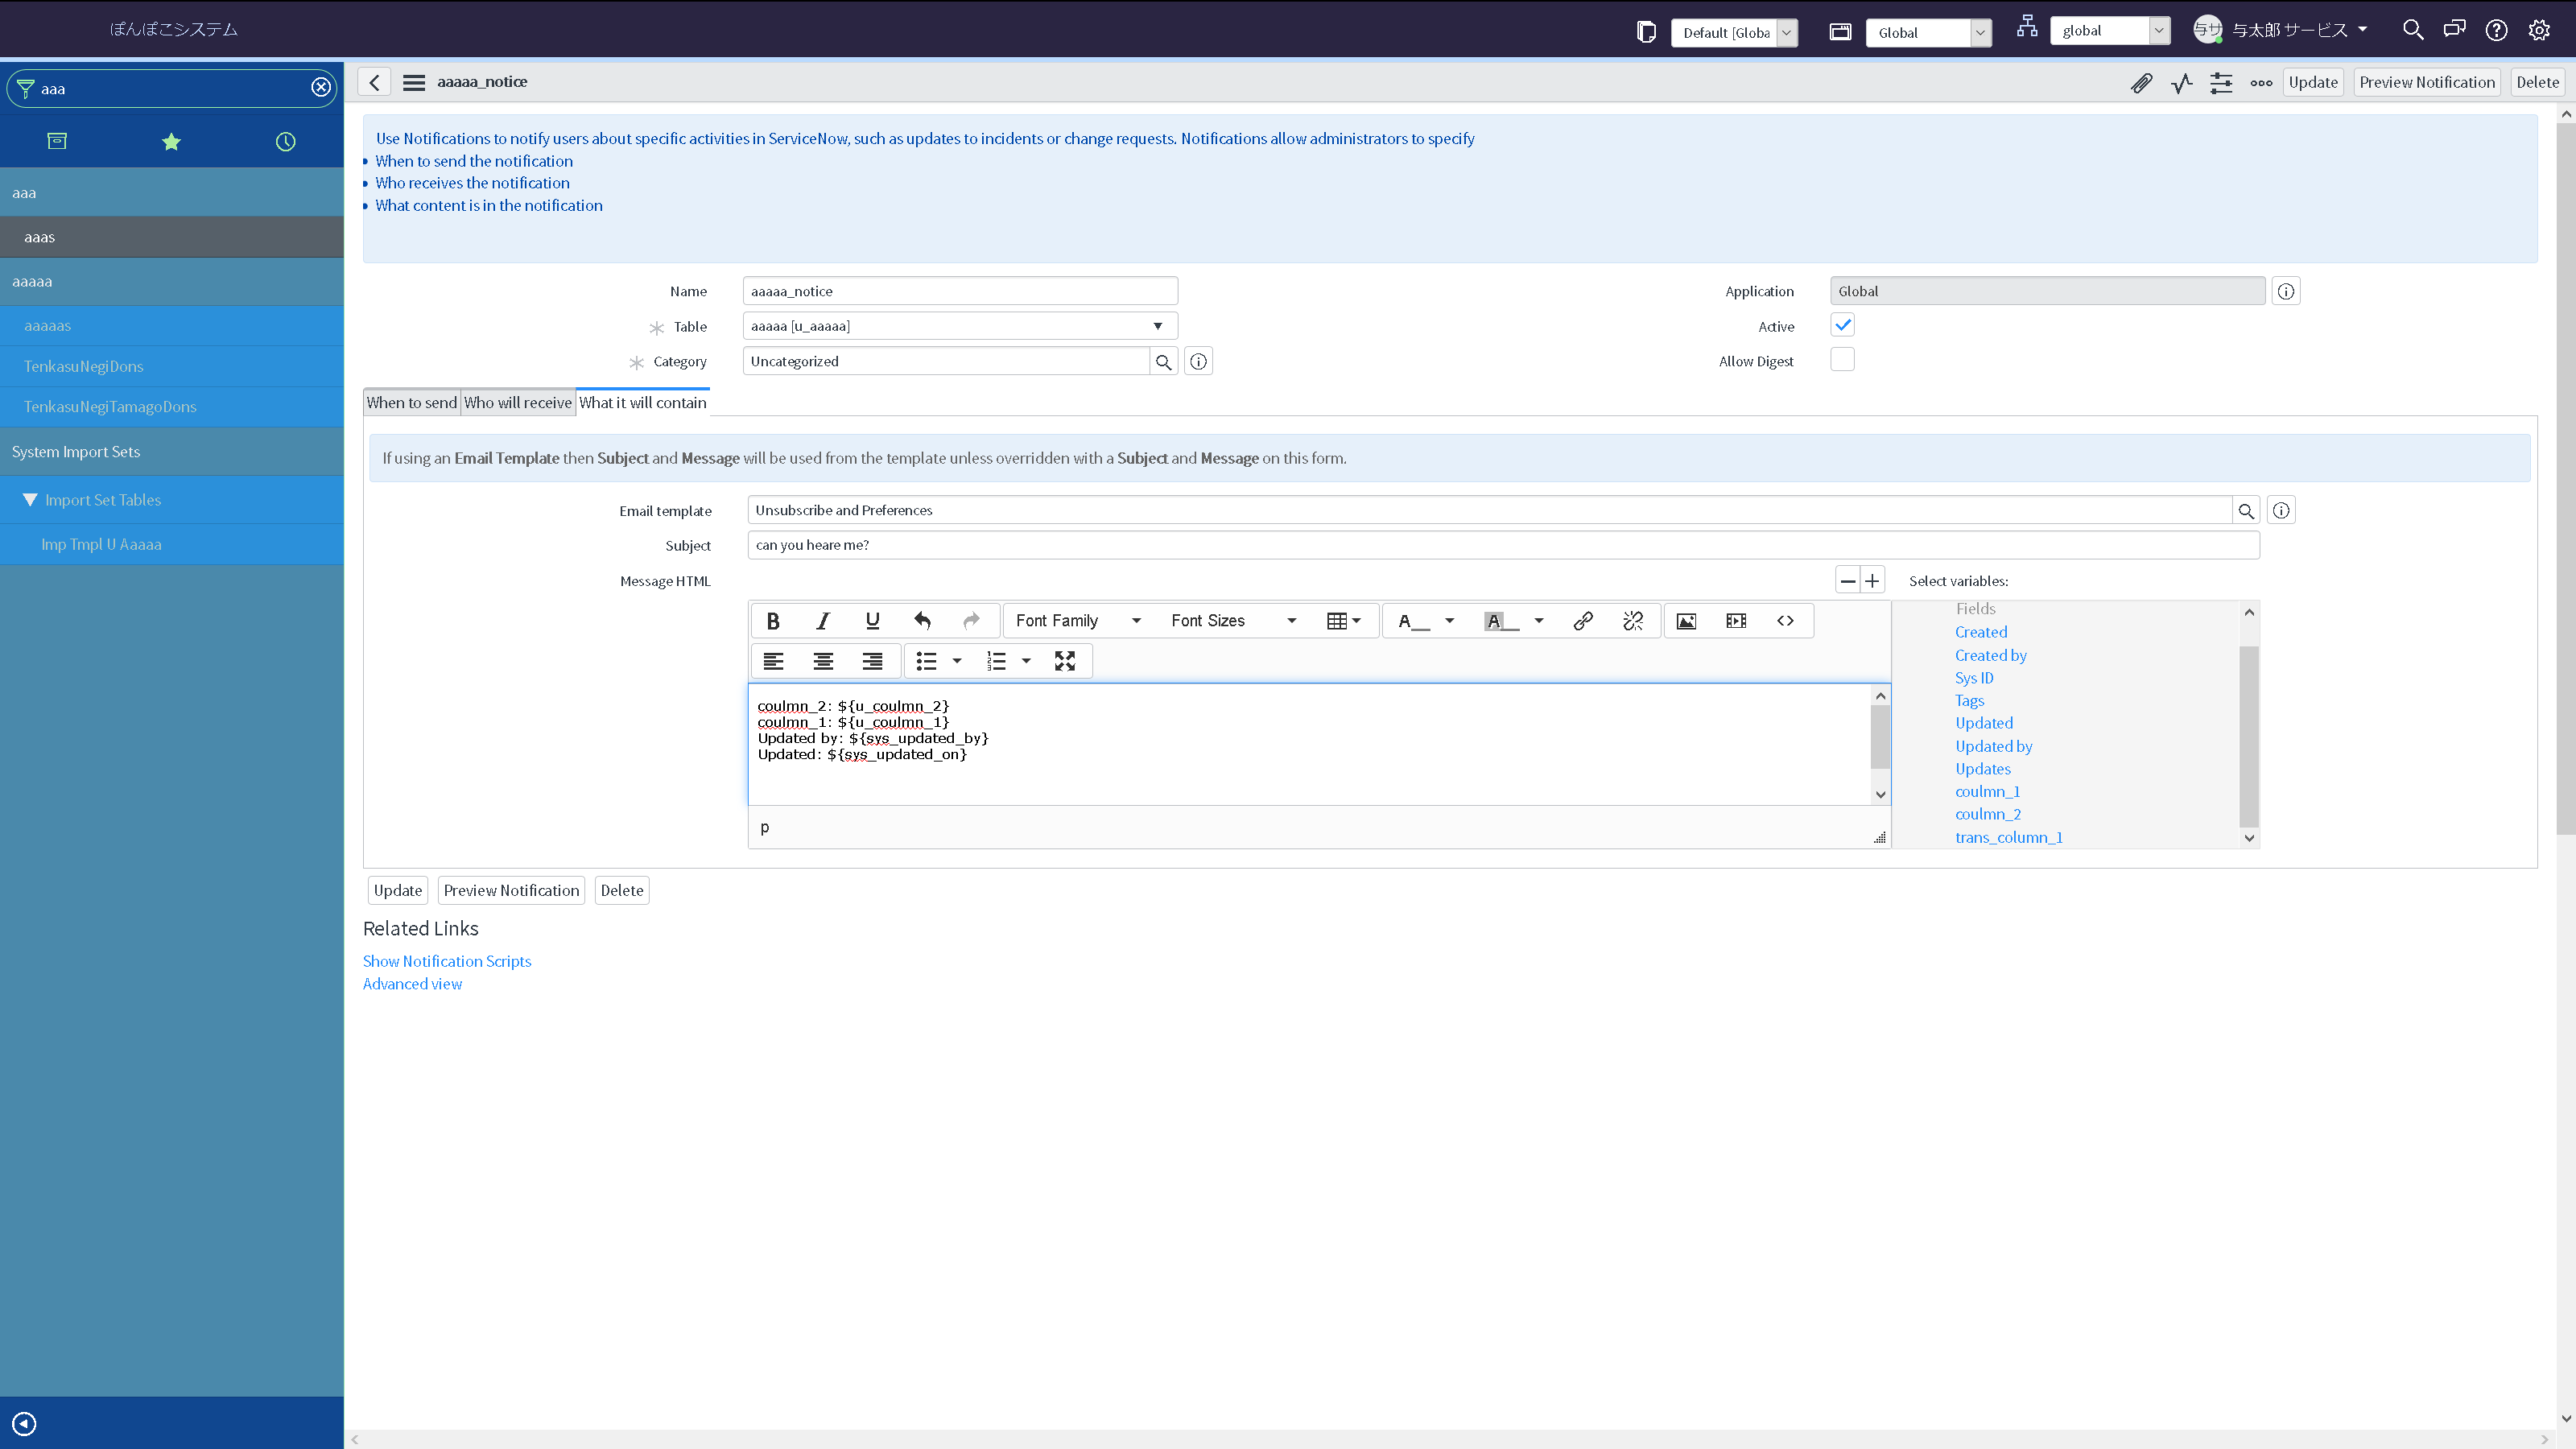The image size is (2576, 1449).
Task: Click favorites star in navigator
Action: click(171, 142)
